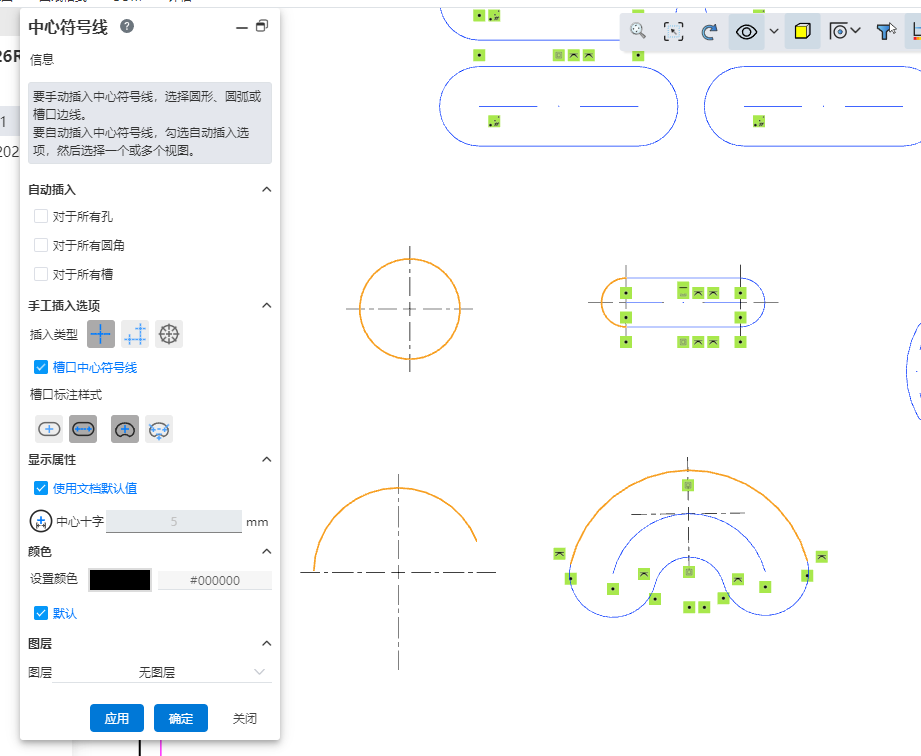This screenshot has height=756, width=921.
Task: Choose slot center style with single cross
Action: pos(49,429)
